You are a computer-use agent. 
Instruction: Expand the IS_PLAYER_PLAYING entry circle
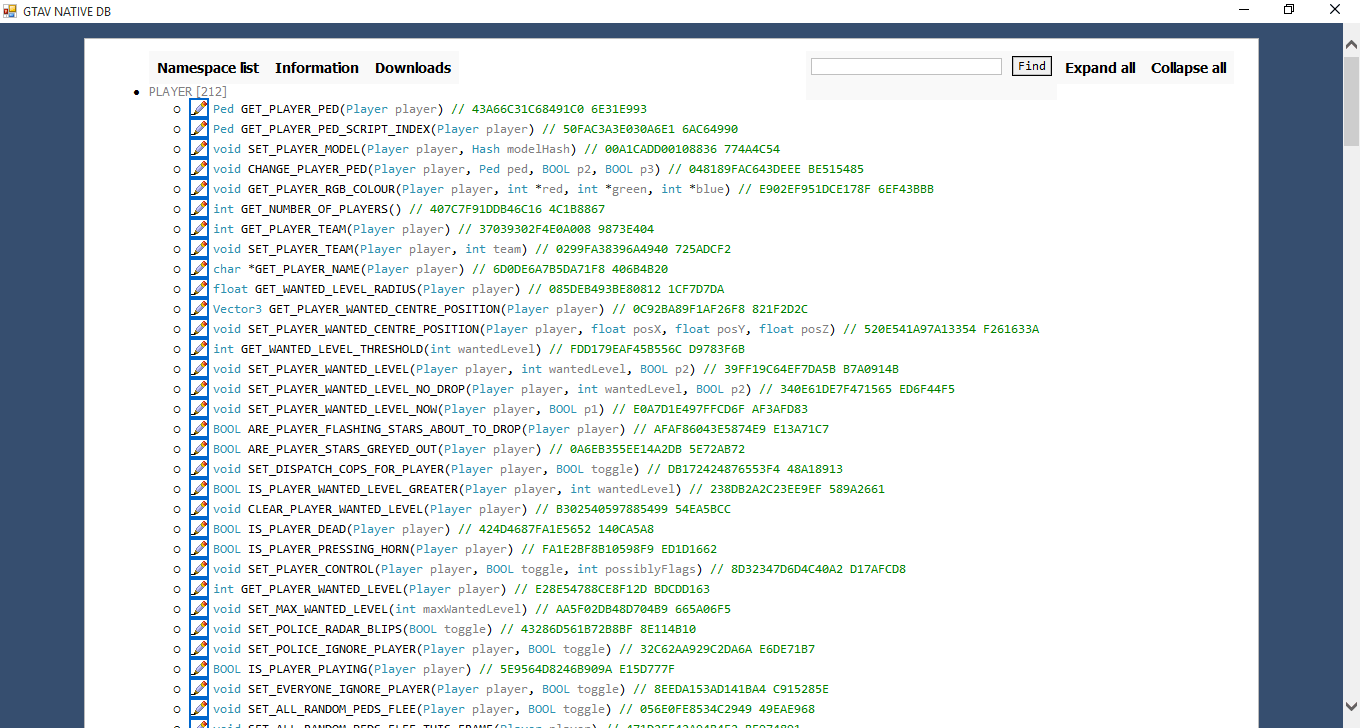click(176, 669)
